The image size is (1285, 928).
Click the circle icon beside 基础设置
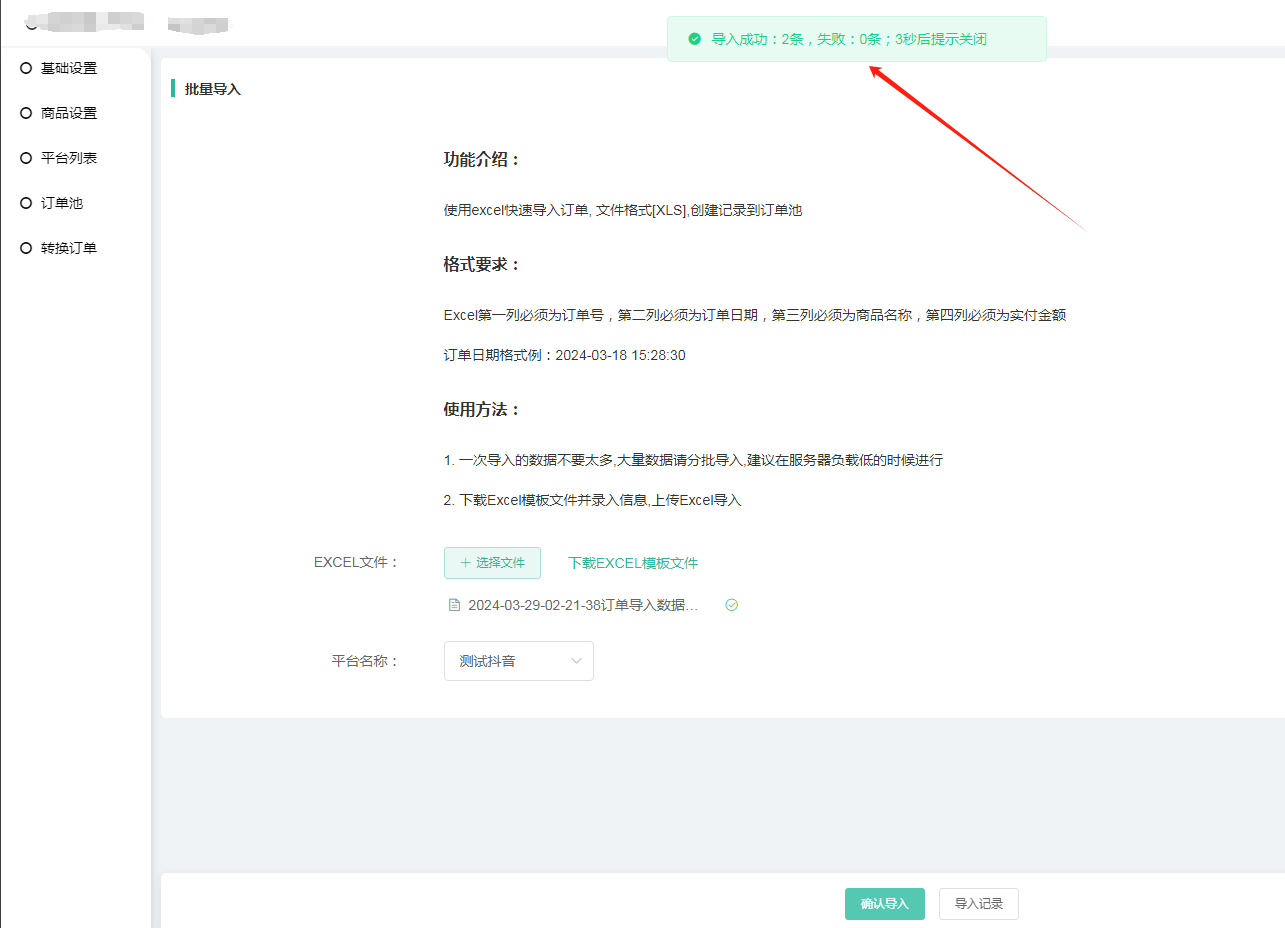pyautogui.click(x=27, y=68)
